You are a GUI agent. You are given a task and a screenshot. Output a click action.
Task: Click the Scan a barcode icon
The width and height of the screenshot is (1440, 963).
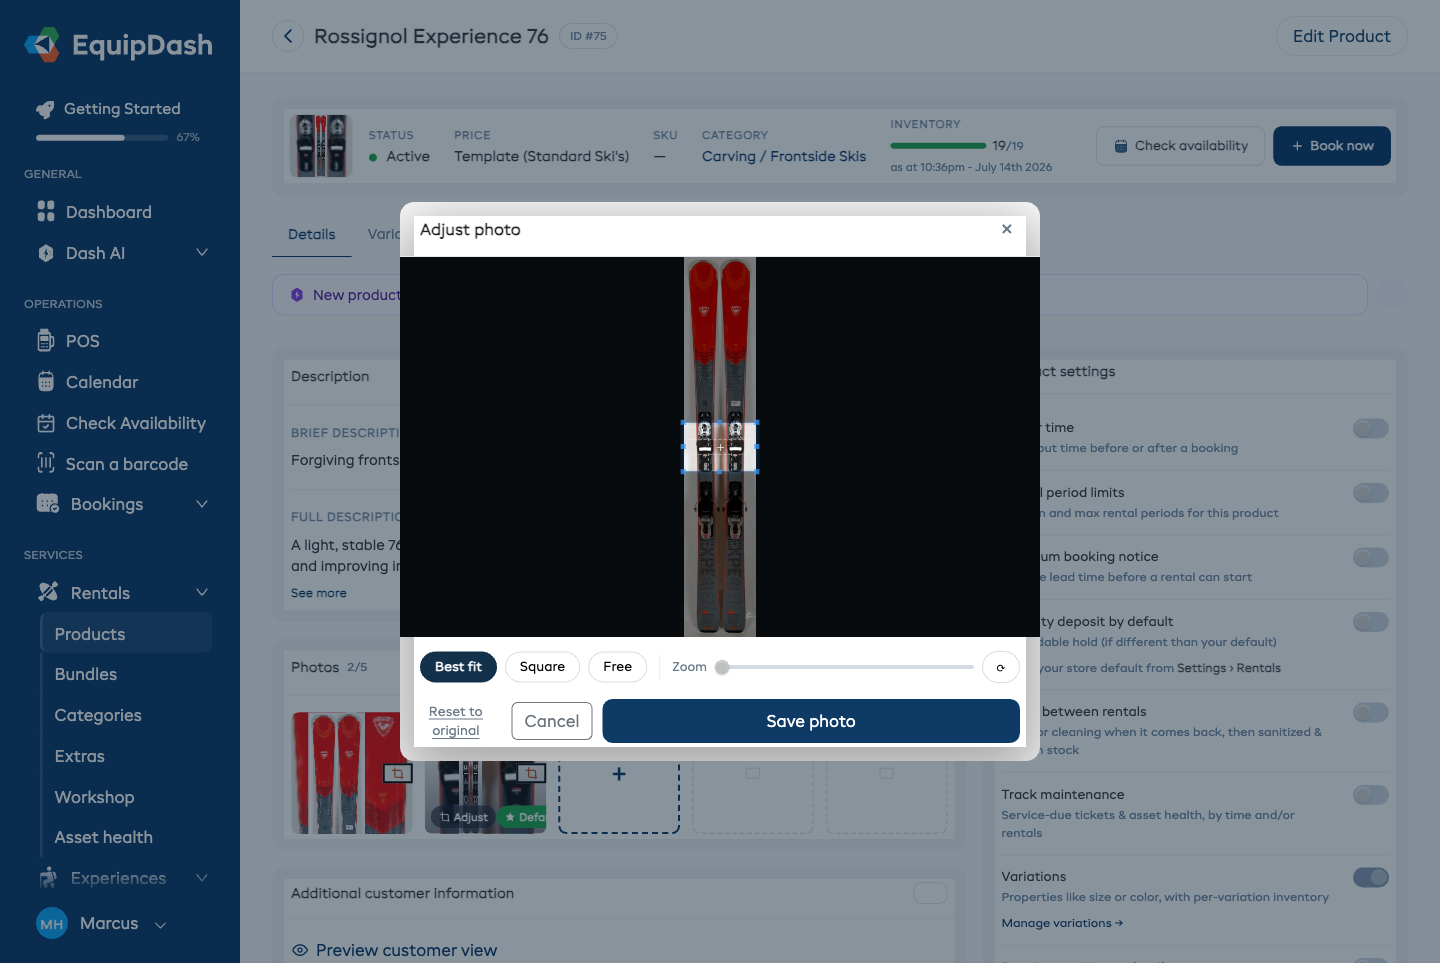click(46, 463)
